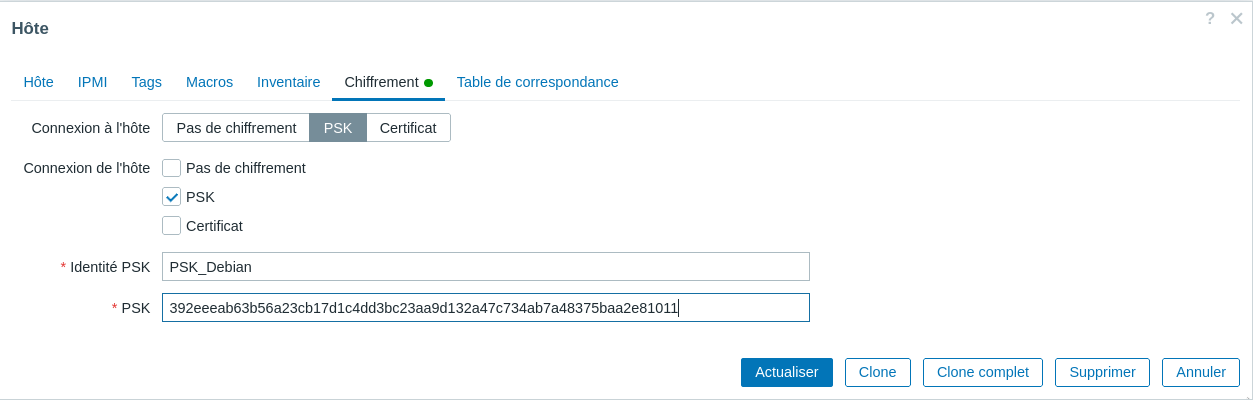Screen dimensions: 1253x400
Task: Select PSK for connexion à l'hôte
Action: [338, 128]
